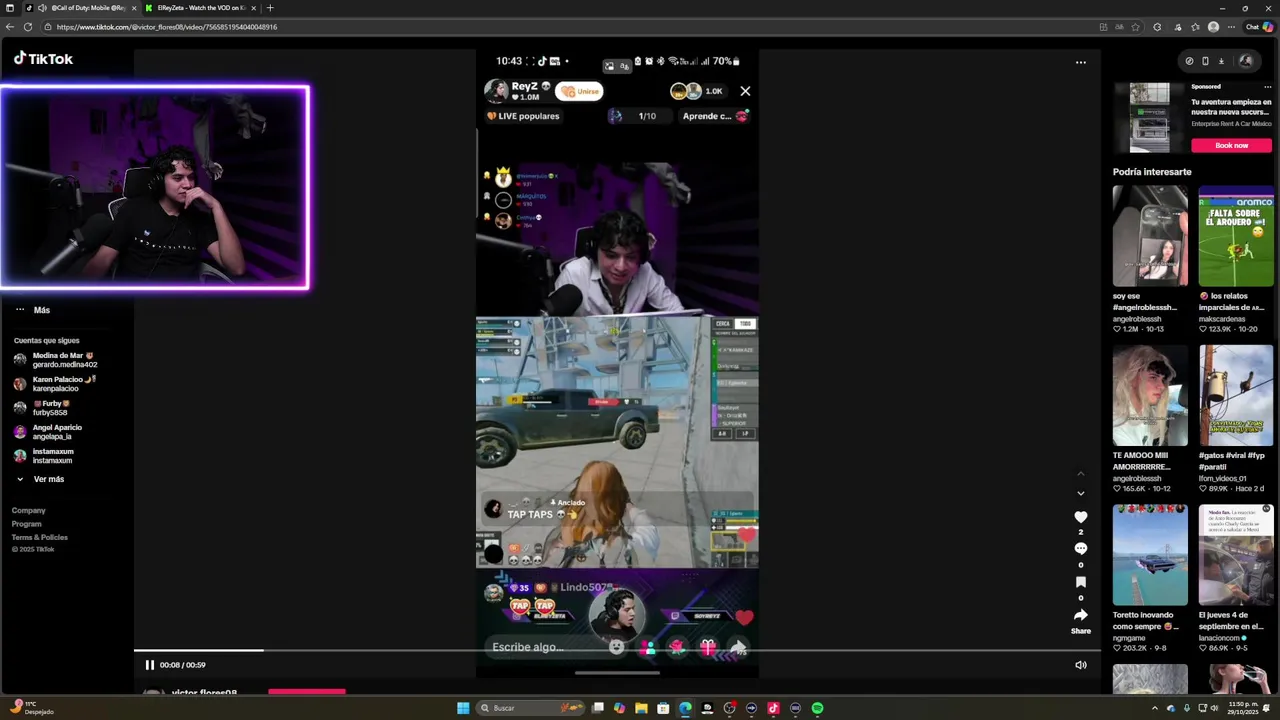Open the Company footer link

[29, 511]
